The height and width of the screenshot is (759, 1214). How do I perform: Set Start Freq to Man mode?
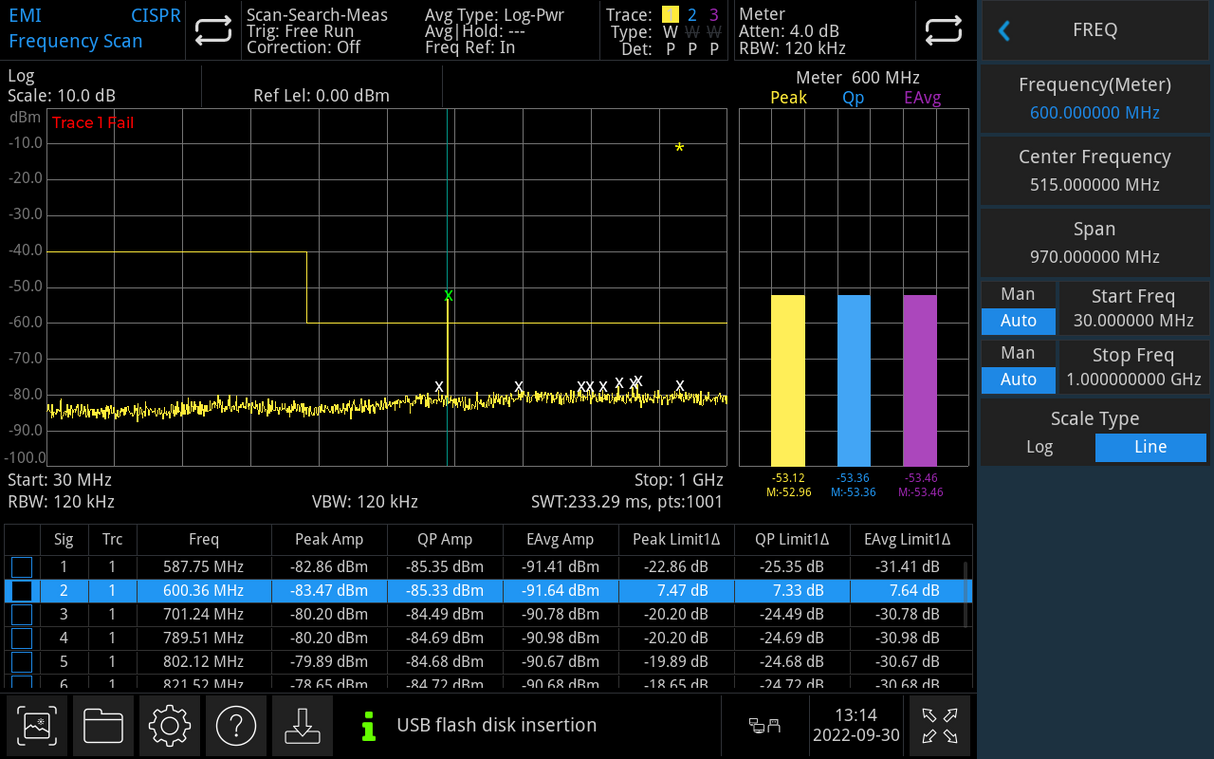point(1018,293)
